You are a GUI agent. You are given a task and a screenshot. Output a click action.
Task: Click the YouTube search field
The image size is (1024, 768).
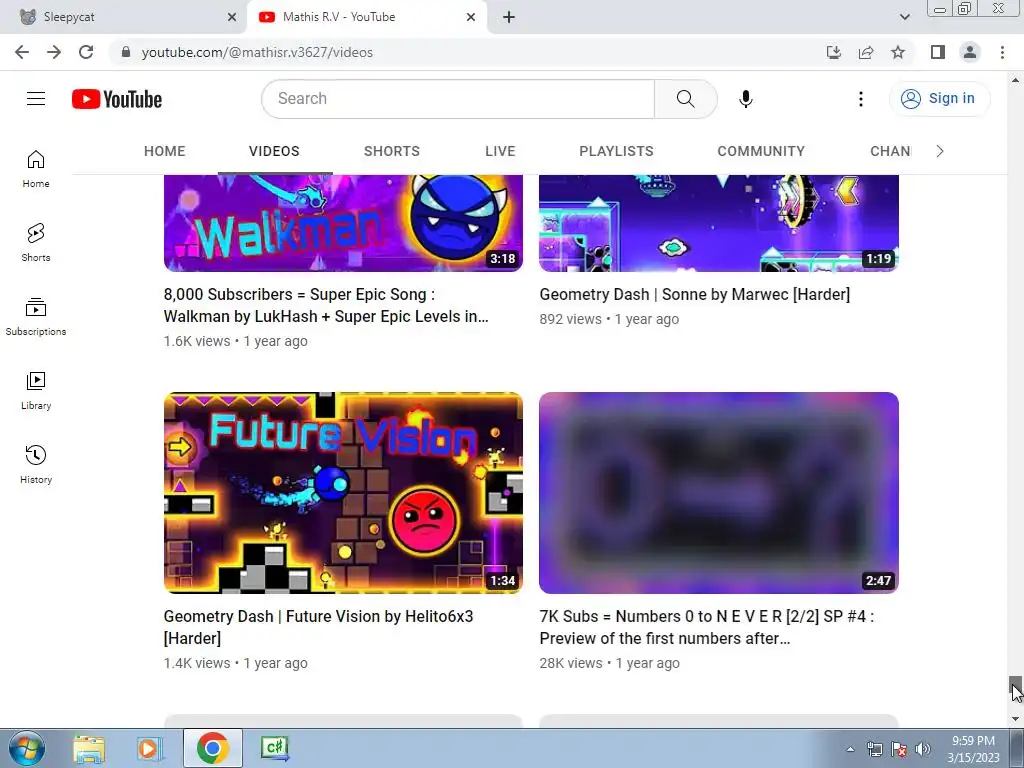(x=458, y=99)
